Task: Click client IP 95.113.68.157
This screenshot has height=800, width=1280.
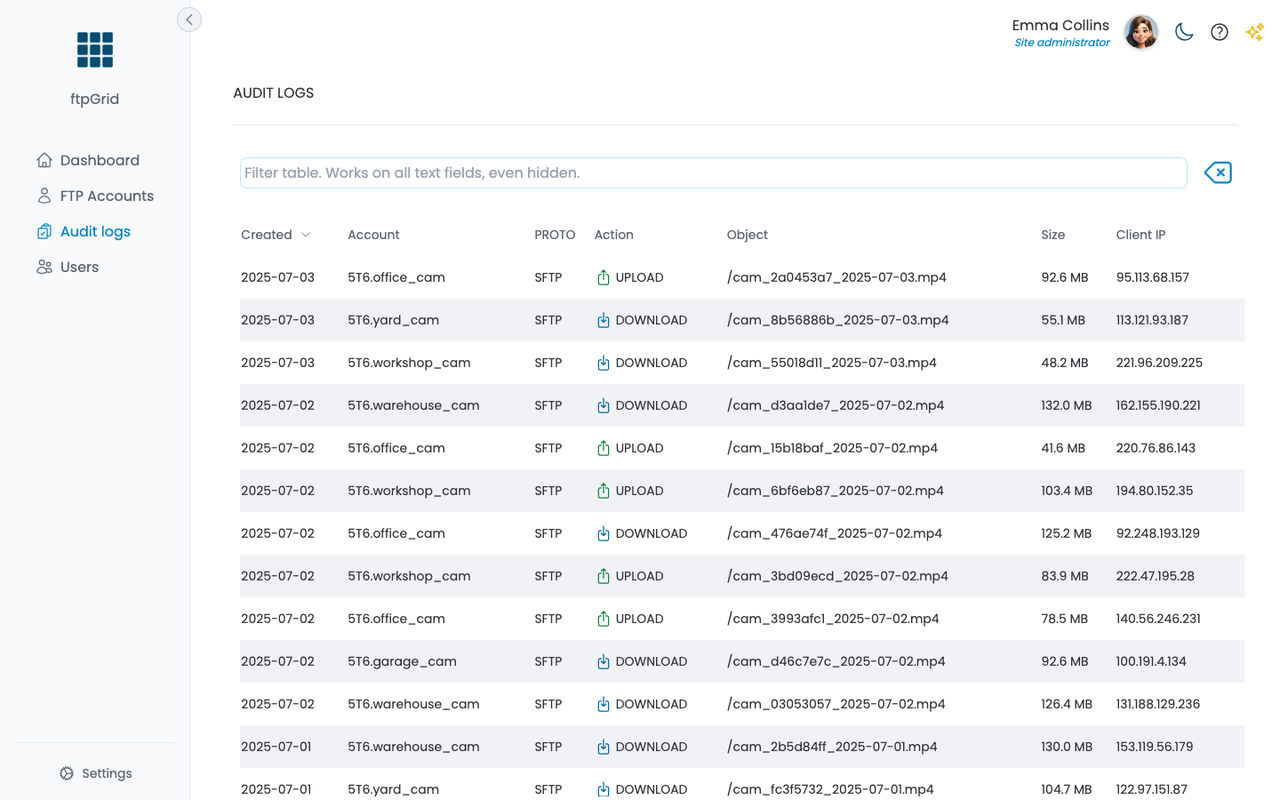Action: pyautogui.click(x=1152, y=277)
